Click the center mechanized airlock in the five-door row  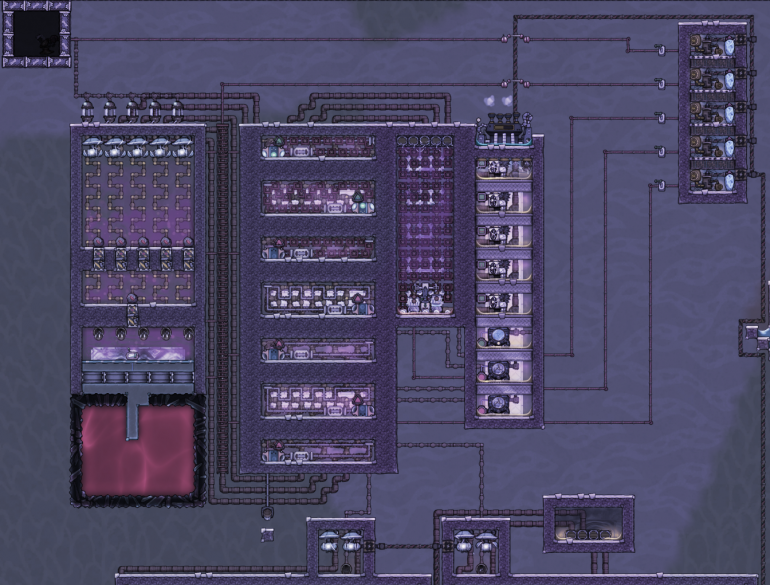coord(143,259)
